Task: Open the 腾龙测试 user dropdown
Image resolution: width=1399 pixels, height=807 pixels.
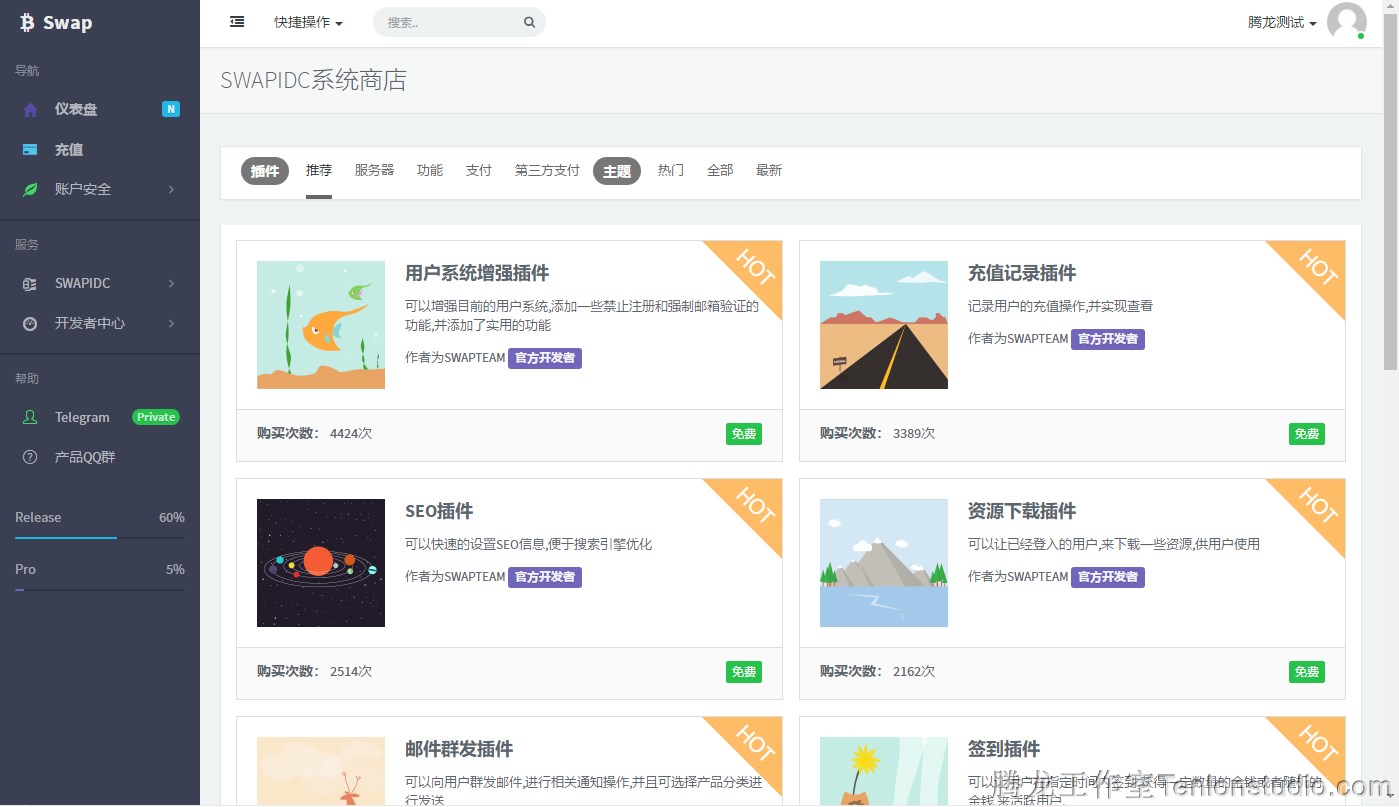Action: [1282, 22]
